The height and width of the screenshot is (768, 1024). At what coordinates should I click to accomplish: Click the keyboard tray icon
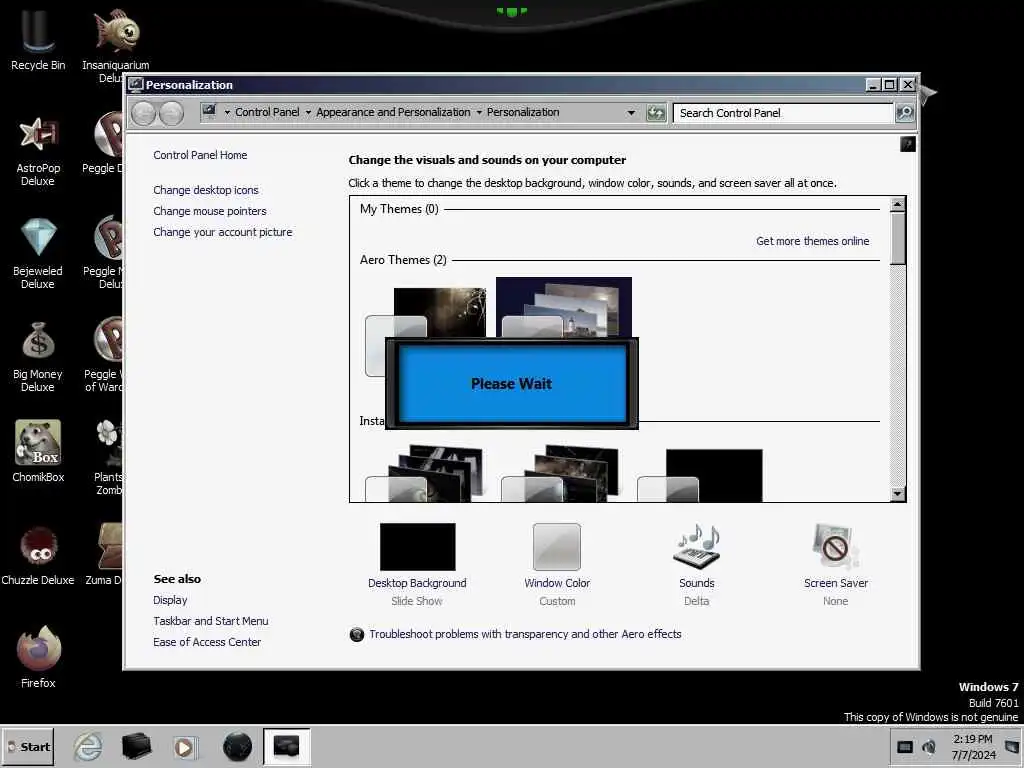click(x=904, y=746)
